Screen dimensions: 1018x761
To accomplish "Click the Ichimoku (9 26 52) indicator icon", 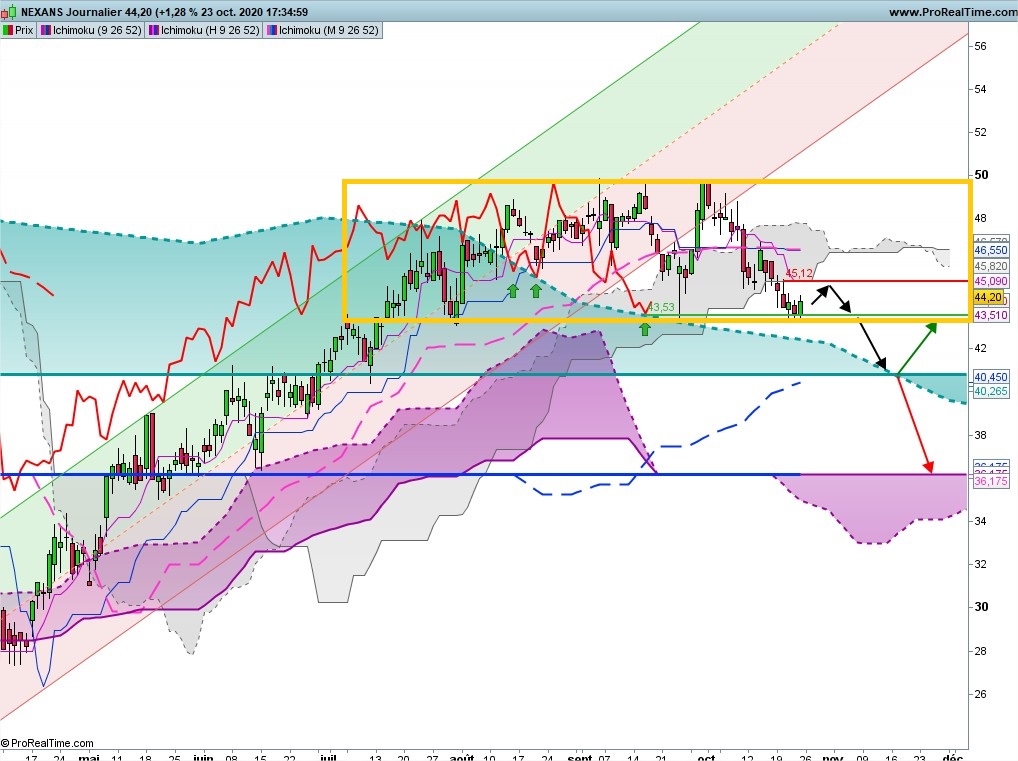I will pyautogui.click(x=46, y=30).
